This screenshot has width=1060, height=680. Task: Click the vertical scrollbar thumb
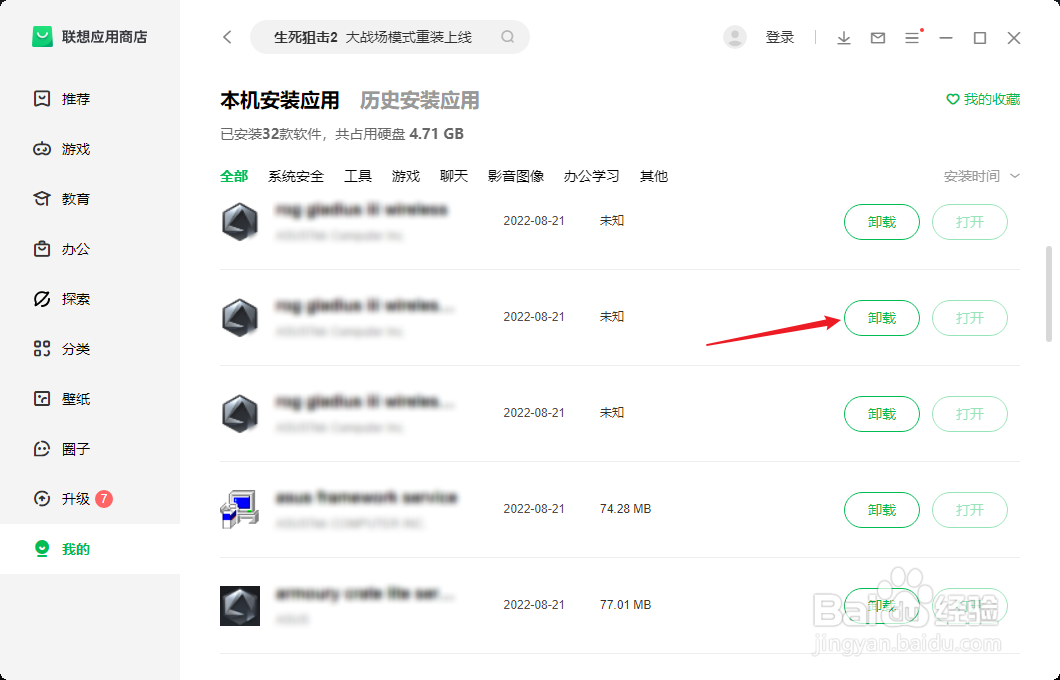[1049, 295]
